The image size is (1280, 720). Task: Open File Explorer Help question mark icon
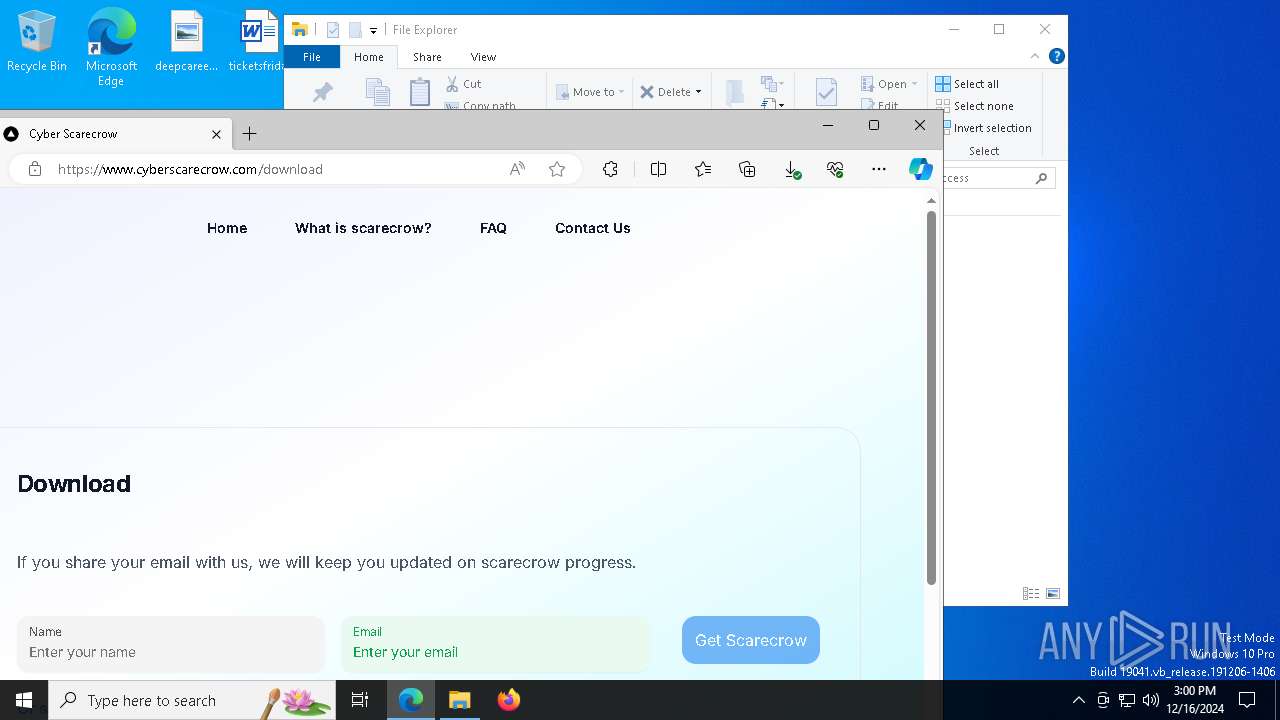(1056, 56)
